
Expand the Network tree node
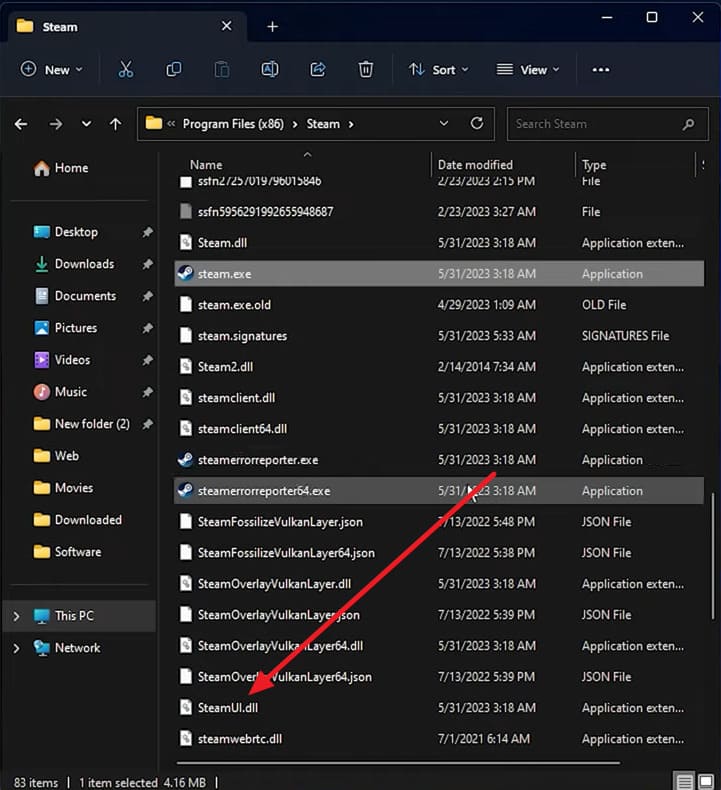click(x=16, y=648)
